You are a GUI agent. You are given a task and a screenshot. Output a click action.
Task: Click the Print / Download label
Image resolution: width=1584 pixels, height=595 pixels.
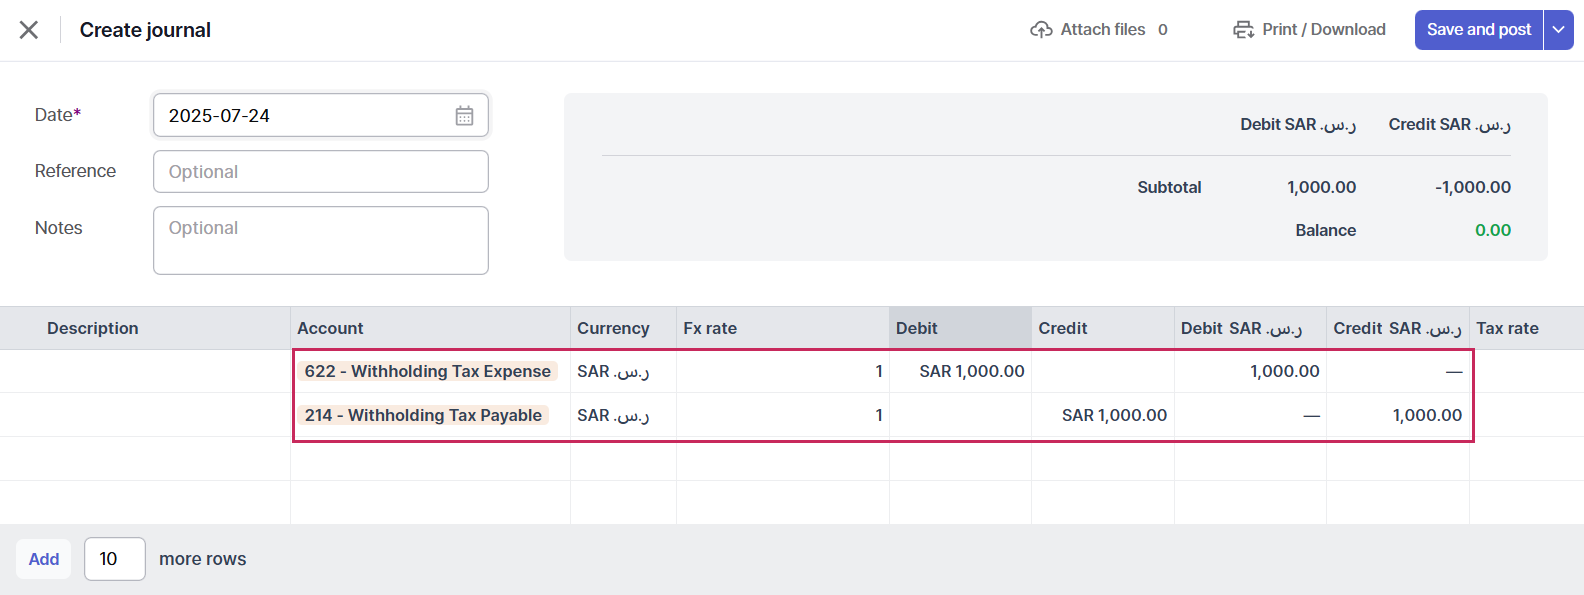pos(1324,30)
